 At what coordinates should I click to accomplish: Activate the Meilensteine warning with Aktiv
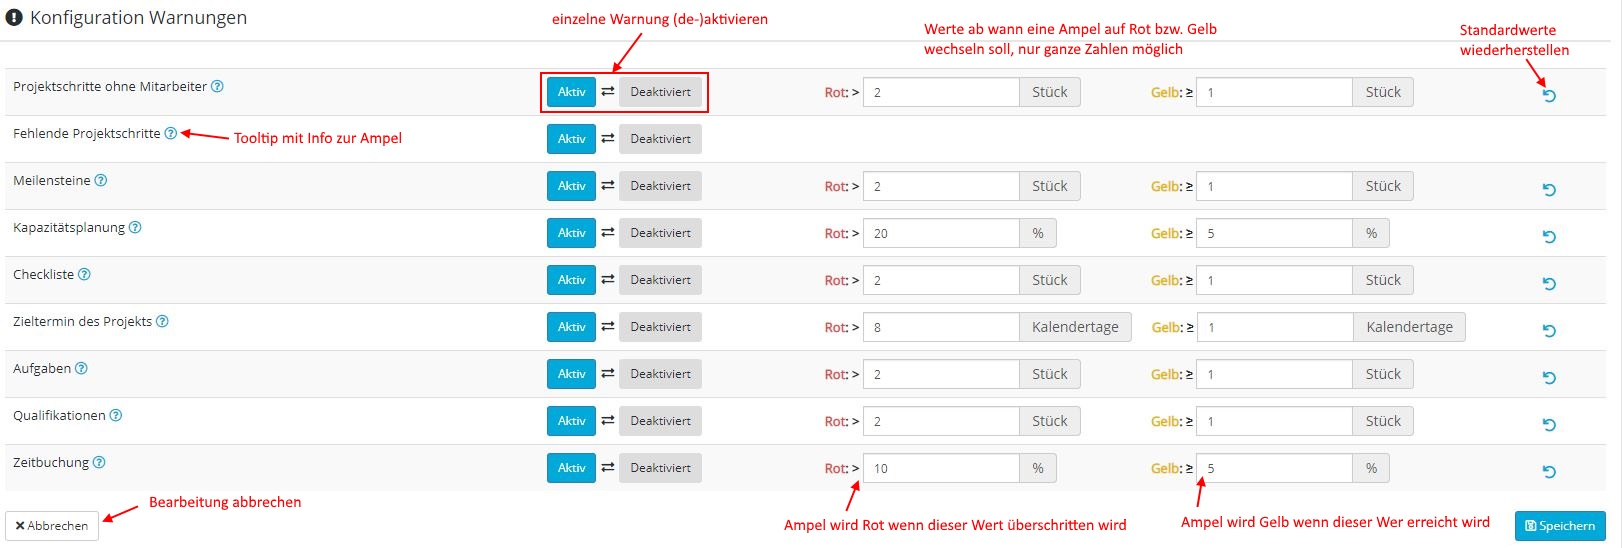click(571, 186)
